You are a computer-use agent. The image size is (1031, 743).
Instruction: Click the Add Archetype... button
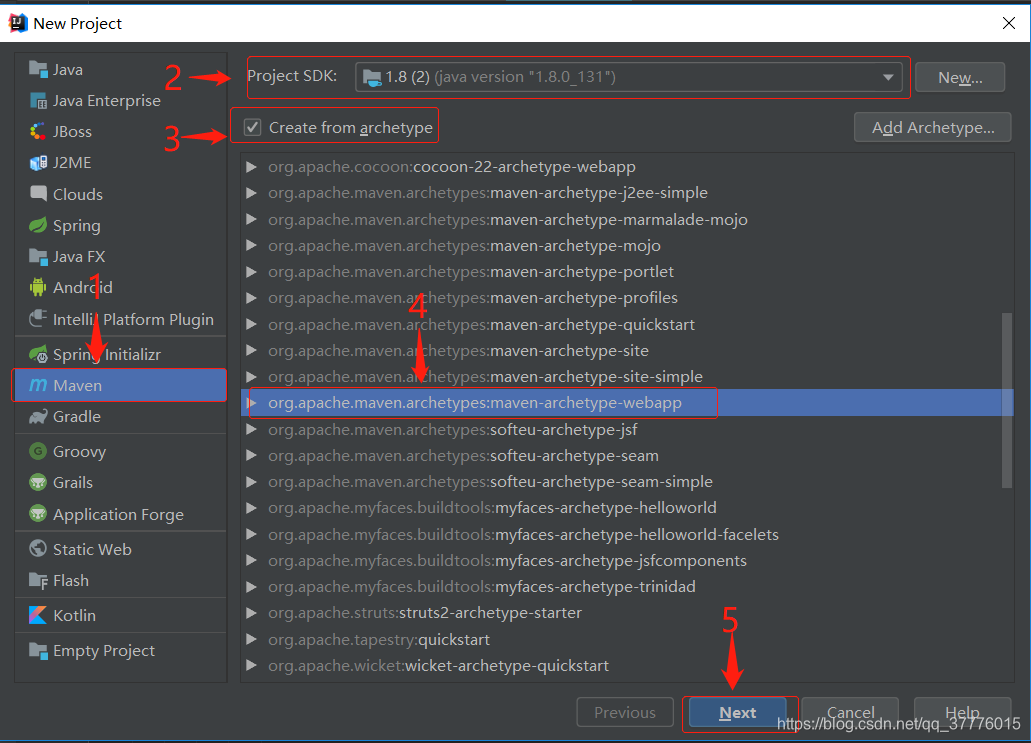[932, 127]
